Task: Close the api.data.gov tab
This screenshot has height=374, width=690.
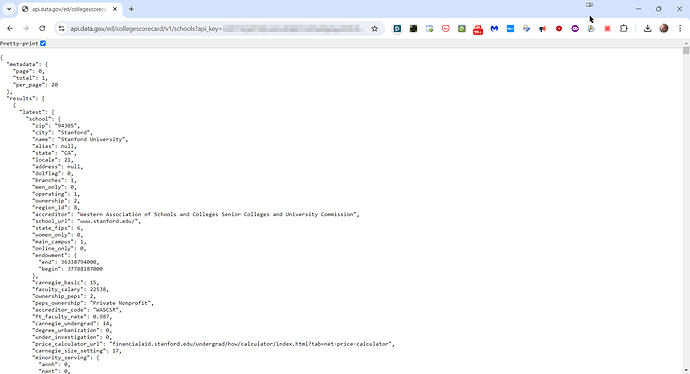Action: pyautogui.click(x=115, y=9)
